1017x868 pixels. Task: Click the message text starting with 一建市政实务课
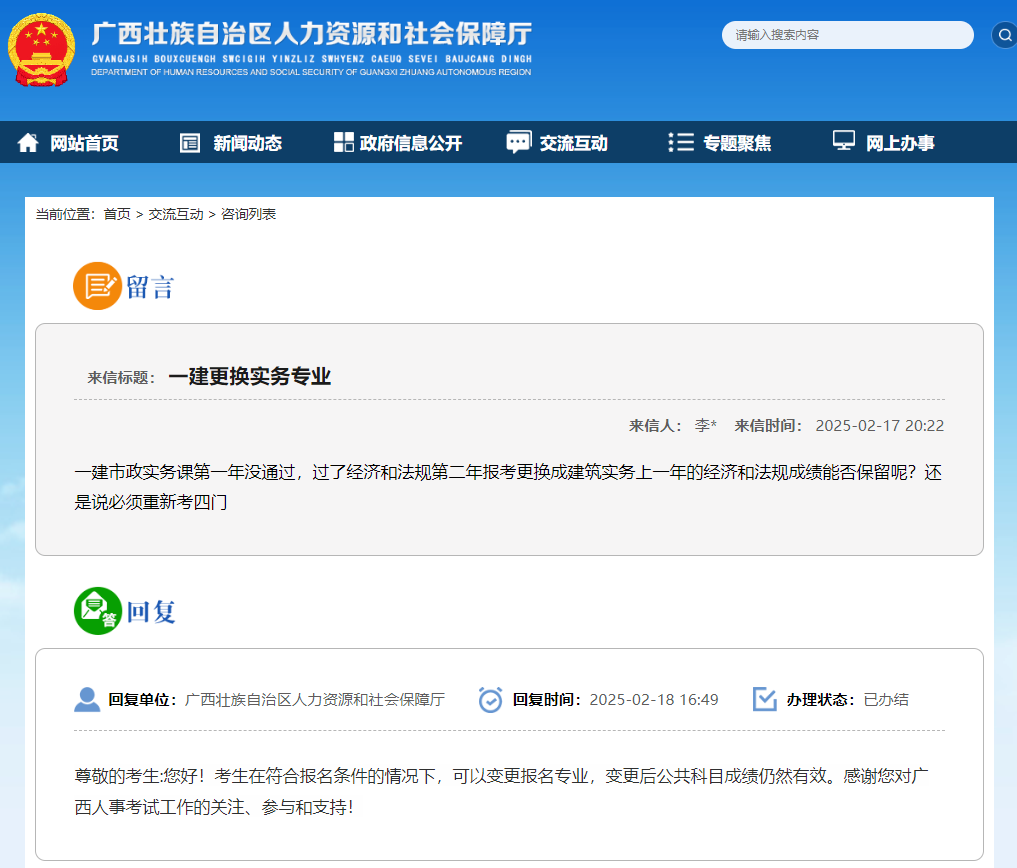pos(508,487)
